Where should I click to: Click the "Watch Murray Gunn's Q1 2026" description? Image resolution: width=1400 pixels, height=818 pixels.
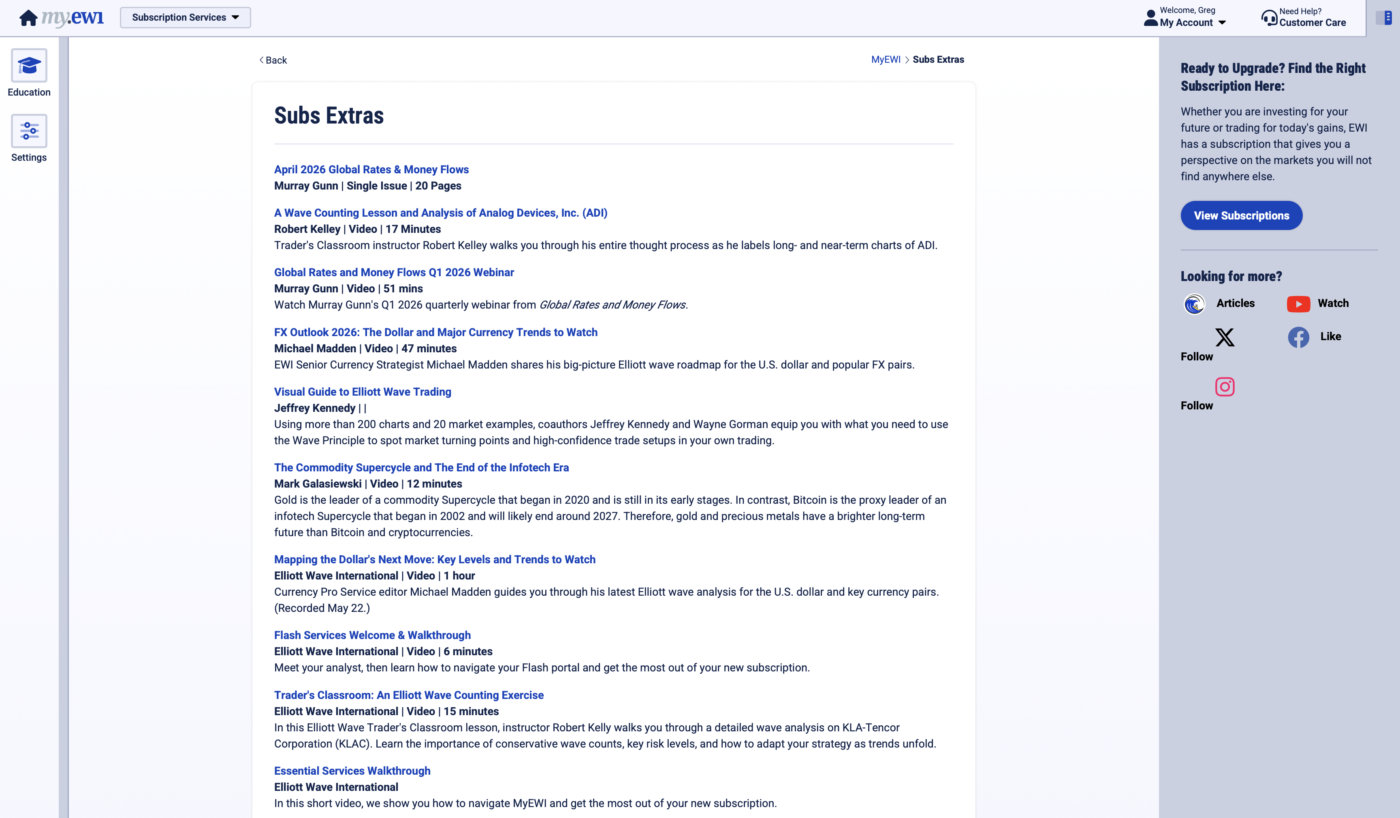tap(481, 305)
